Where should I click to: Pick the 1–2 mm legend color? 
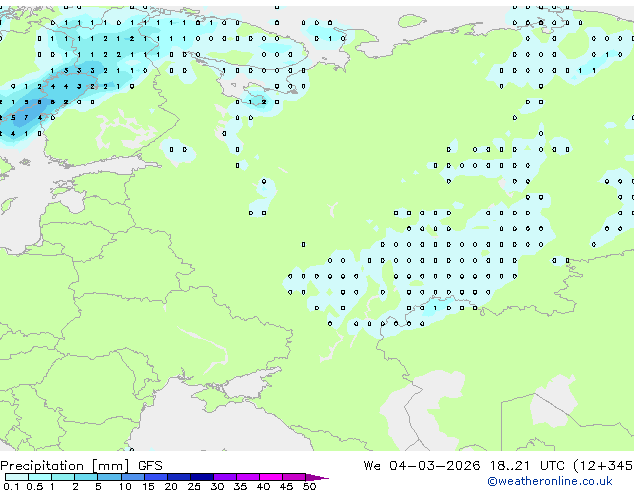pyautogui.click(x=63, y=477)
